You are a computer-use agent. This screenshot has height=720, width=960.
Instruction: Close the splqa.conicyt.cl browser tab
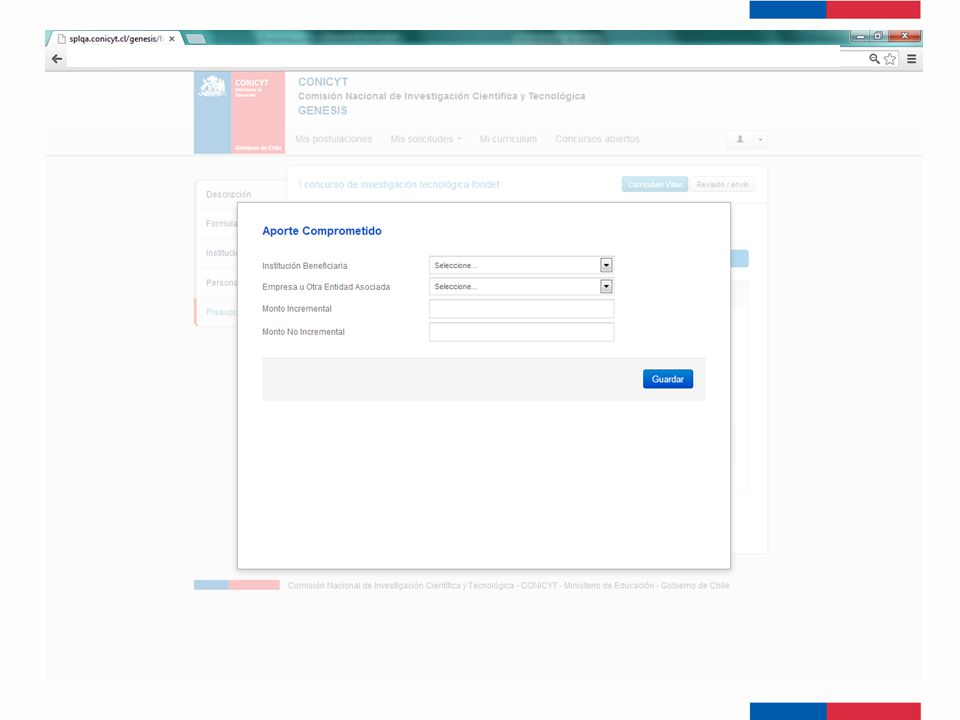[x=172, y=39]
